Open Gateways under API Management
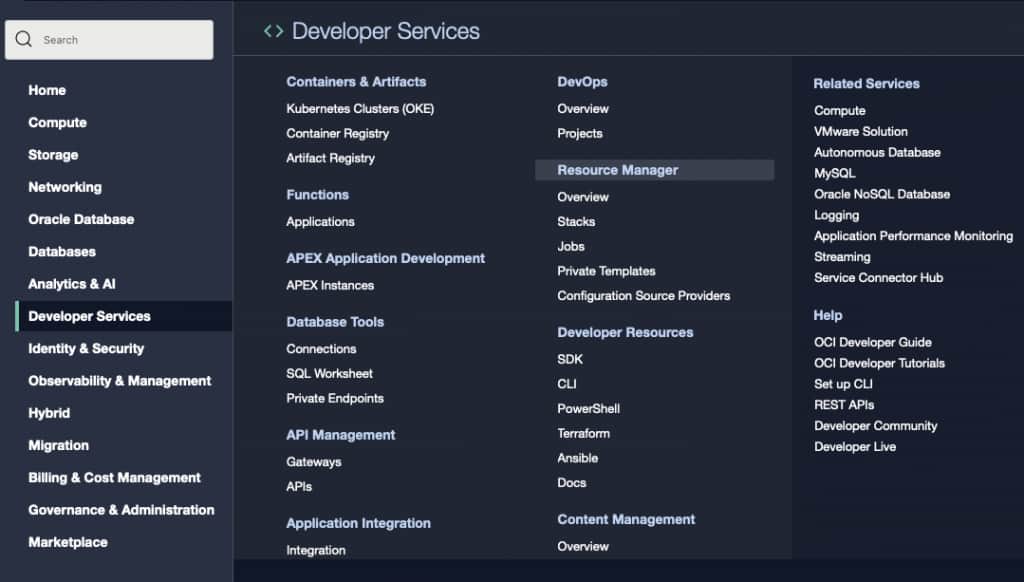Screen dimensions: 1024x582 313,462
